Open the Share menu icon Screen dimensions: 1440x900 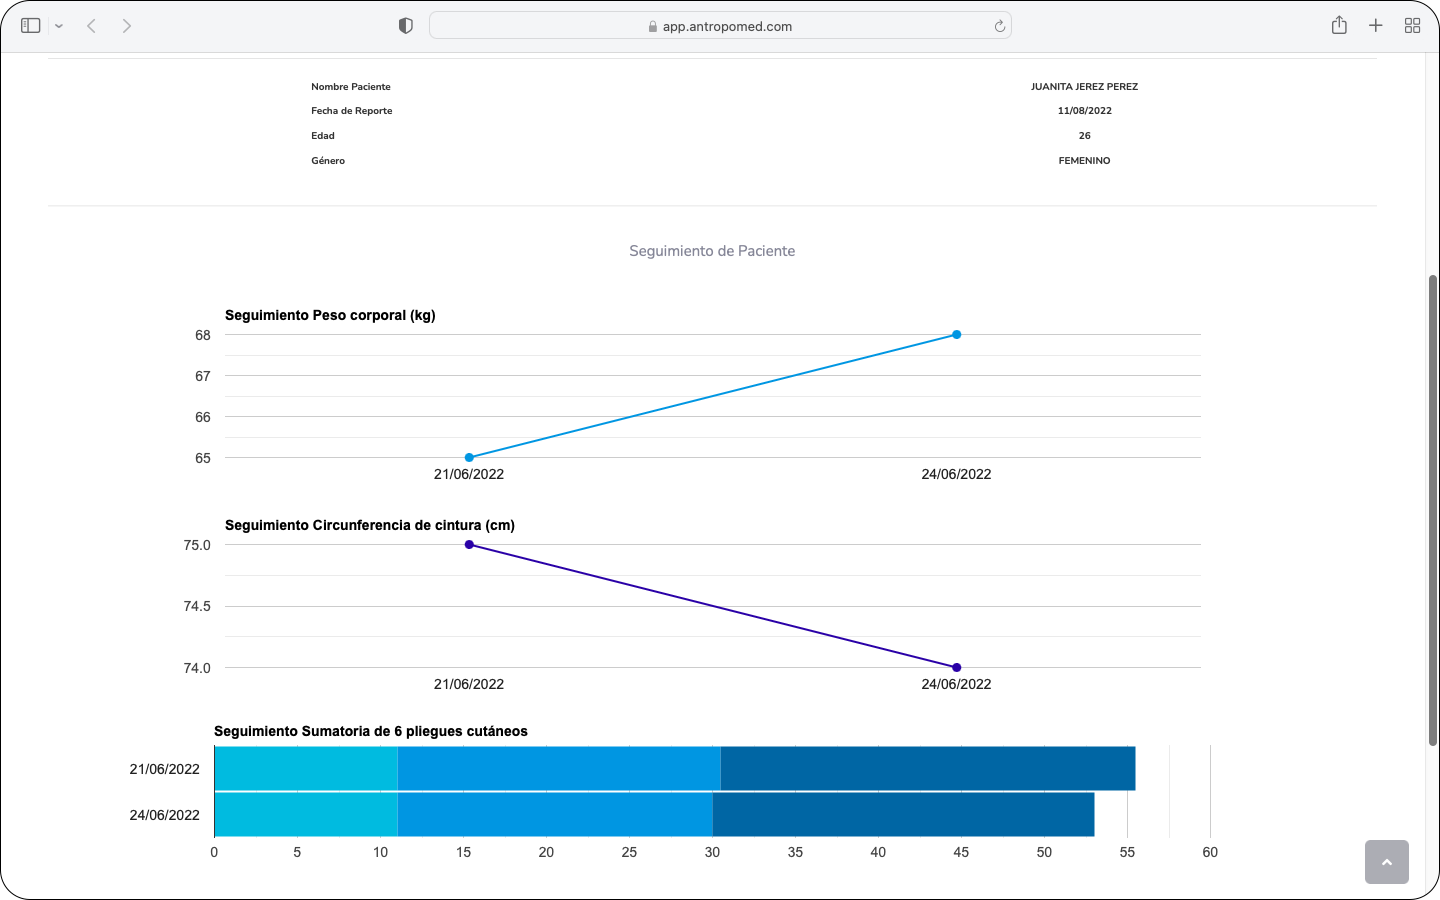[x=1339, y=25]
